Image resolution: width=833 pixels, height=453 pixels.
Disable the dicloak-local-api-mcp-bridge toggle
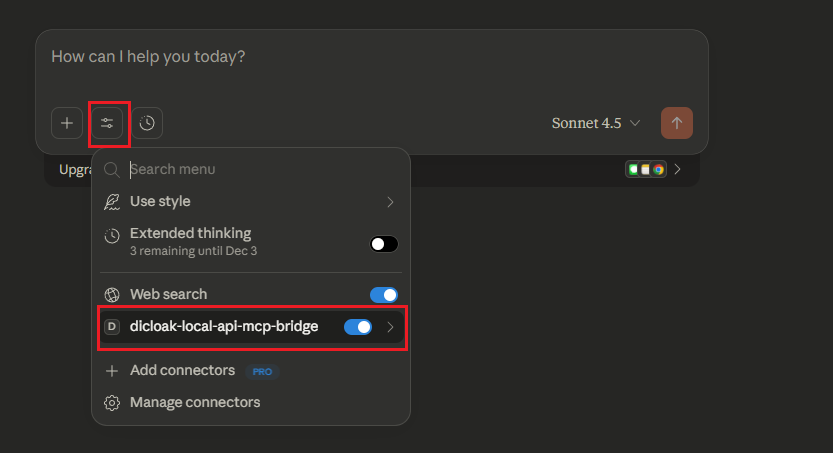[x=358, y=327]
